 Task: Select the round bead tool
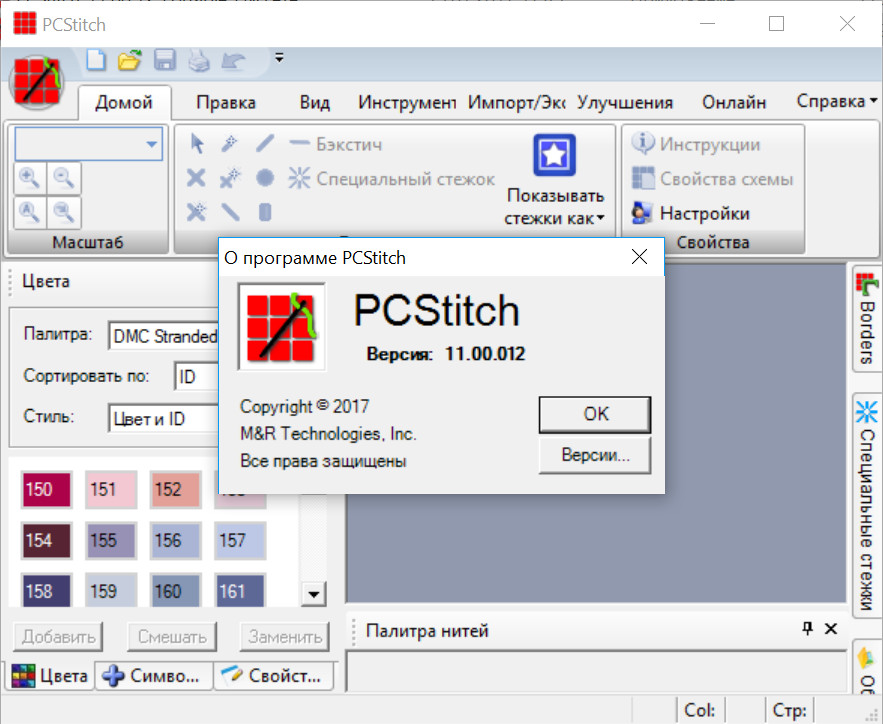coord(265,178)
